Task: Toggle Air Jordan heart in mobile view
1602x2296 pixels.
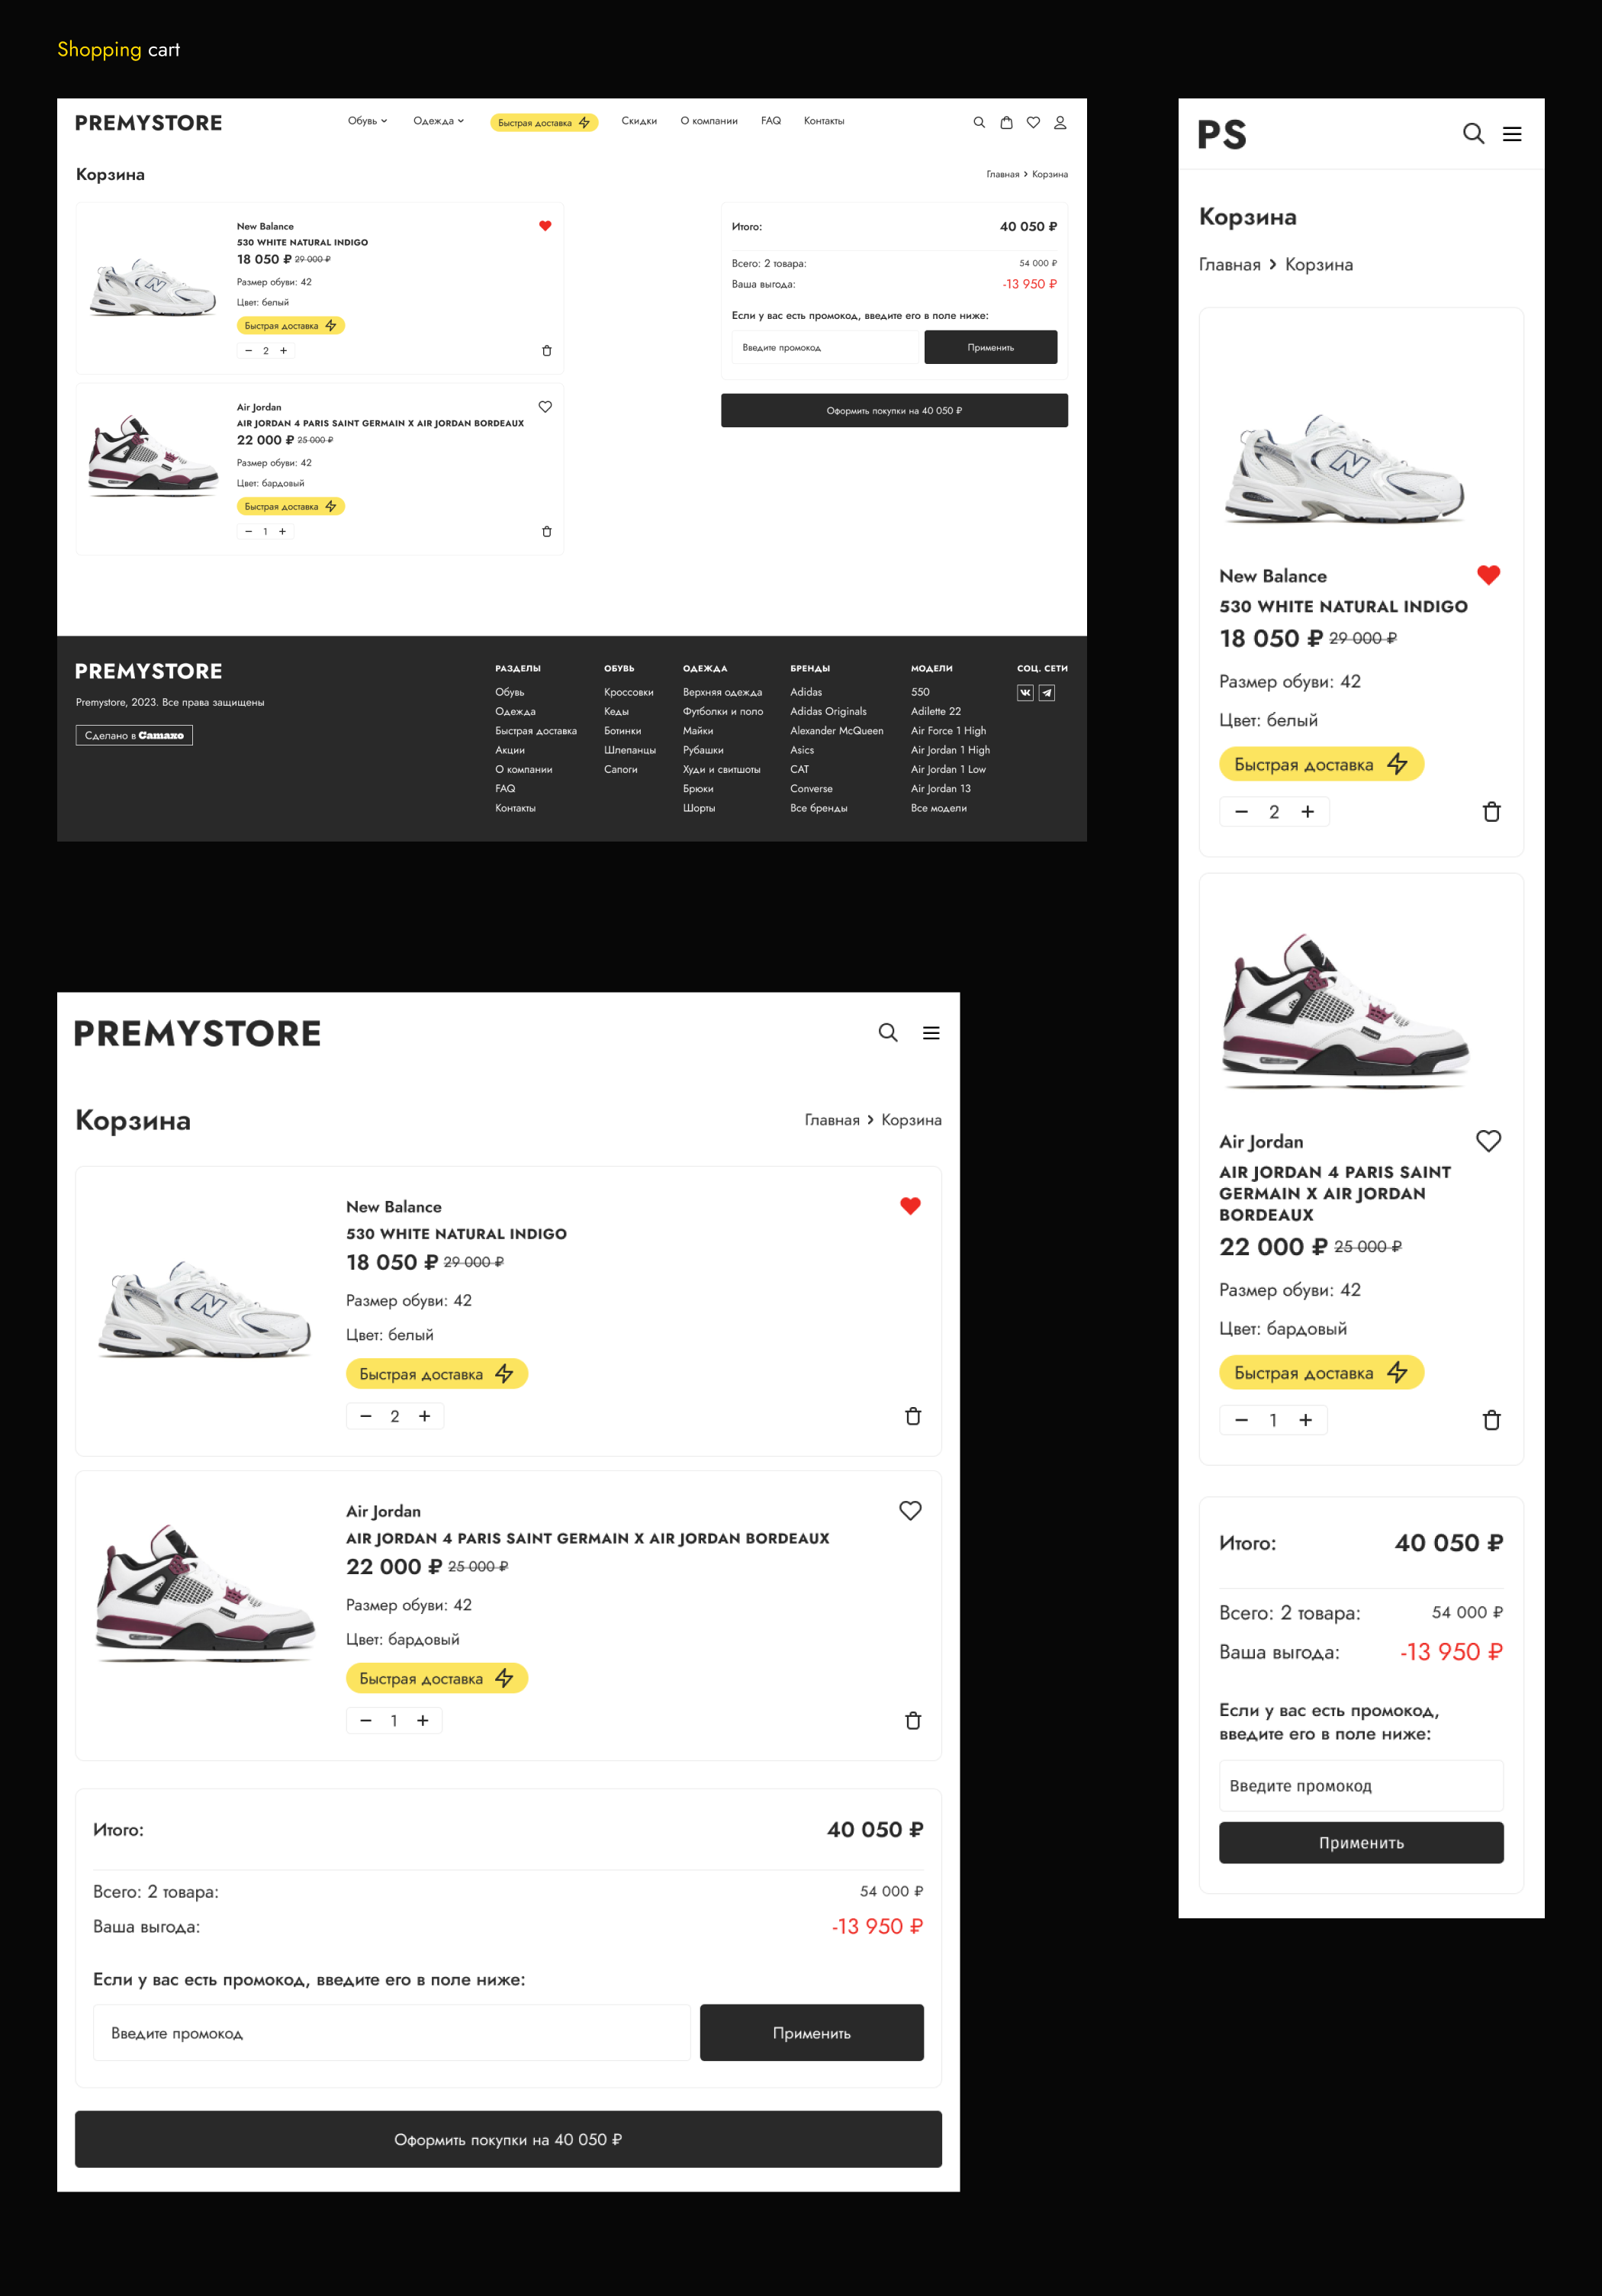Action: click(x=1488, y=1141)
